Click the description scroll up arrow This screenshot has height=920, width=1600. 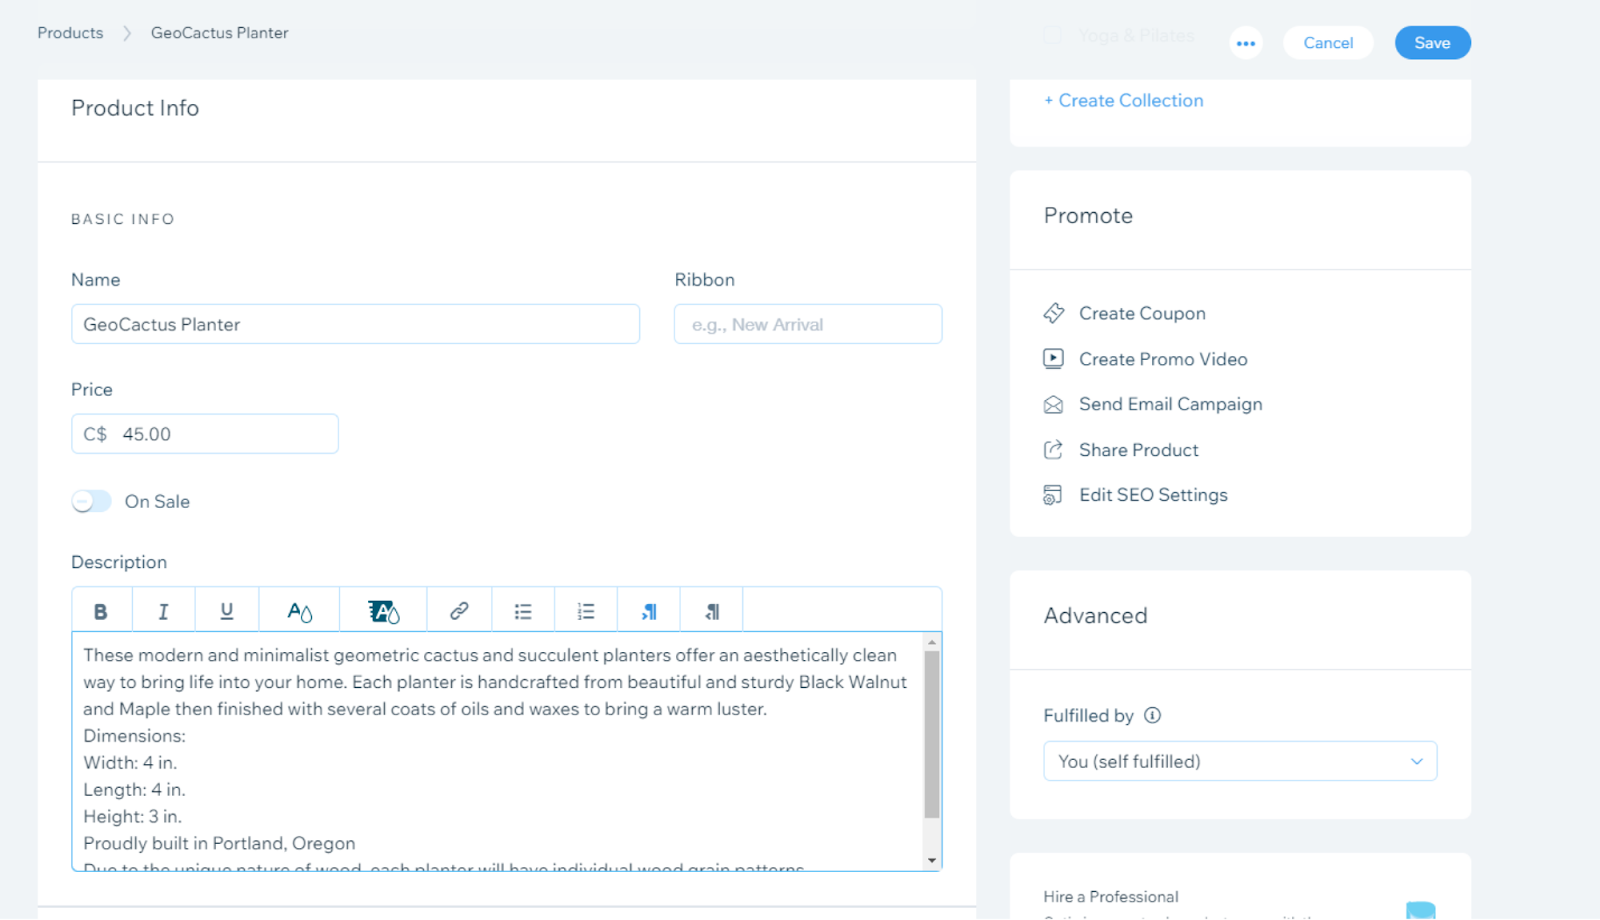932,643
